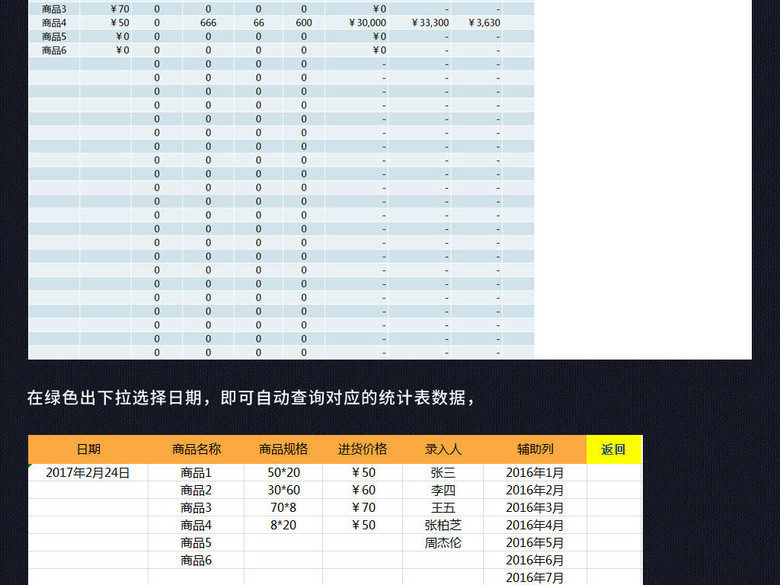
Task: Click the 录入人 column header
Action: (x=443, y=450)
